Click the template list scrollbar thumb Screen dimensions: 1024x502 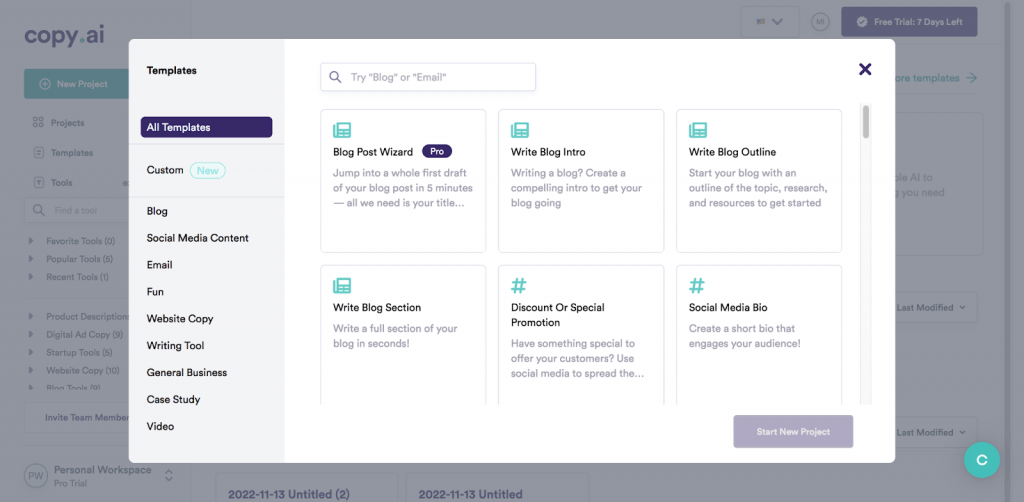[866, 121]
